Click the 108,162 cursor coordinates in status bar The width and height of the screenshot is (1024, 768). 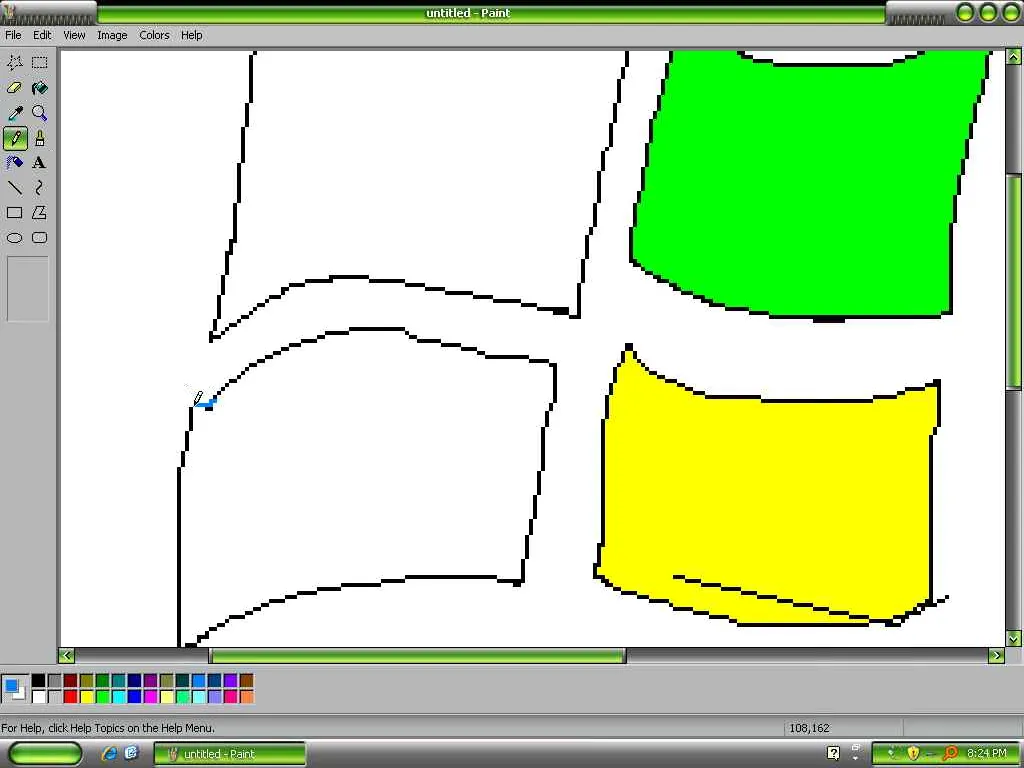click(x=809, y=728)
